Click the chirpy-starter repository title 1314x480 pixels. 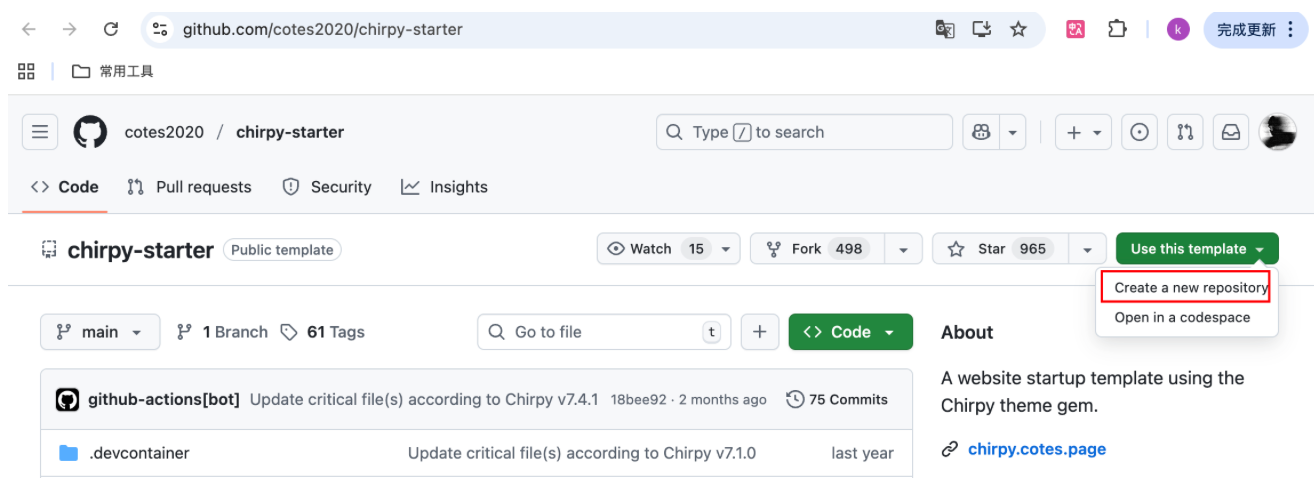pos(140,250)
